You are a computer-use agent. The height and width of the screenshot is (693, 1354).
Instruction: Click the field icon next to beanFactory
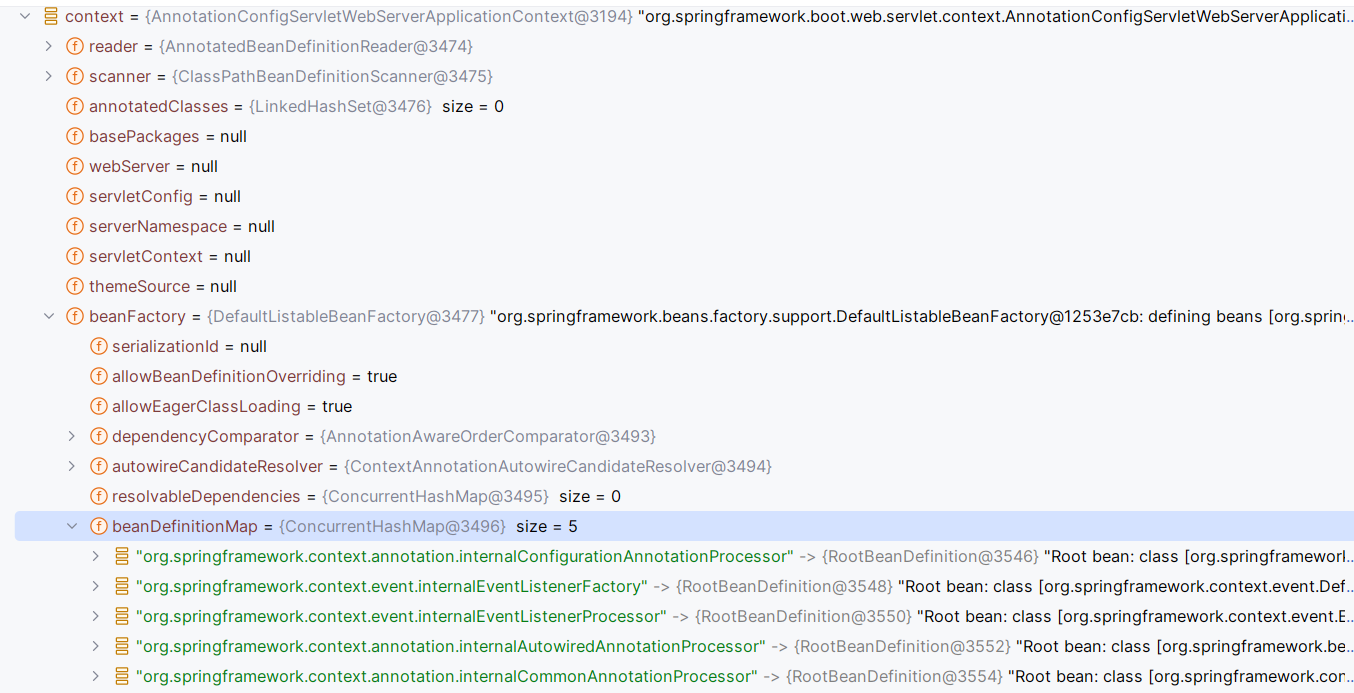click(74, 316)
